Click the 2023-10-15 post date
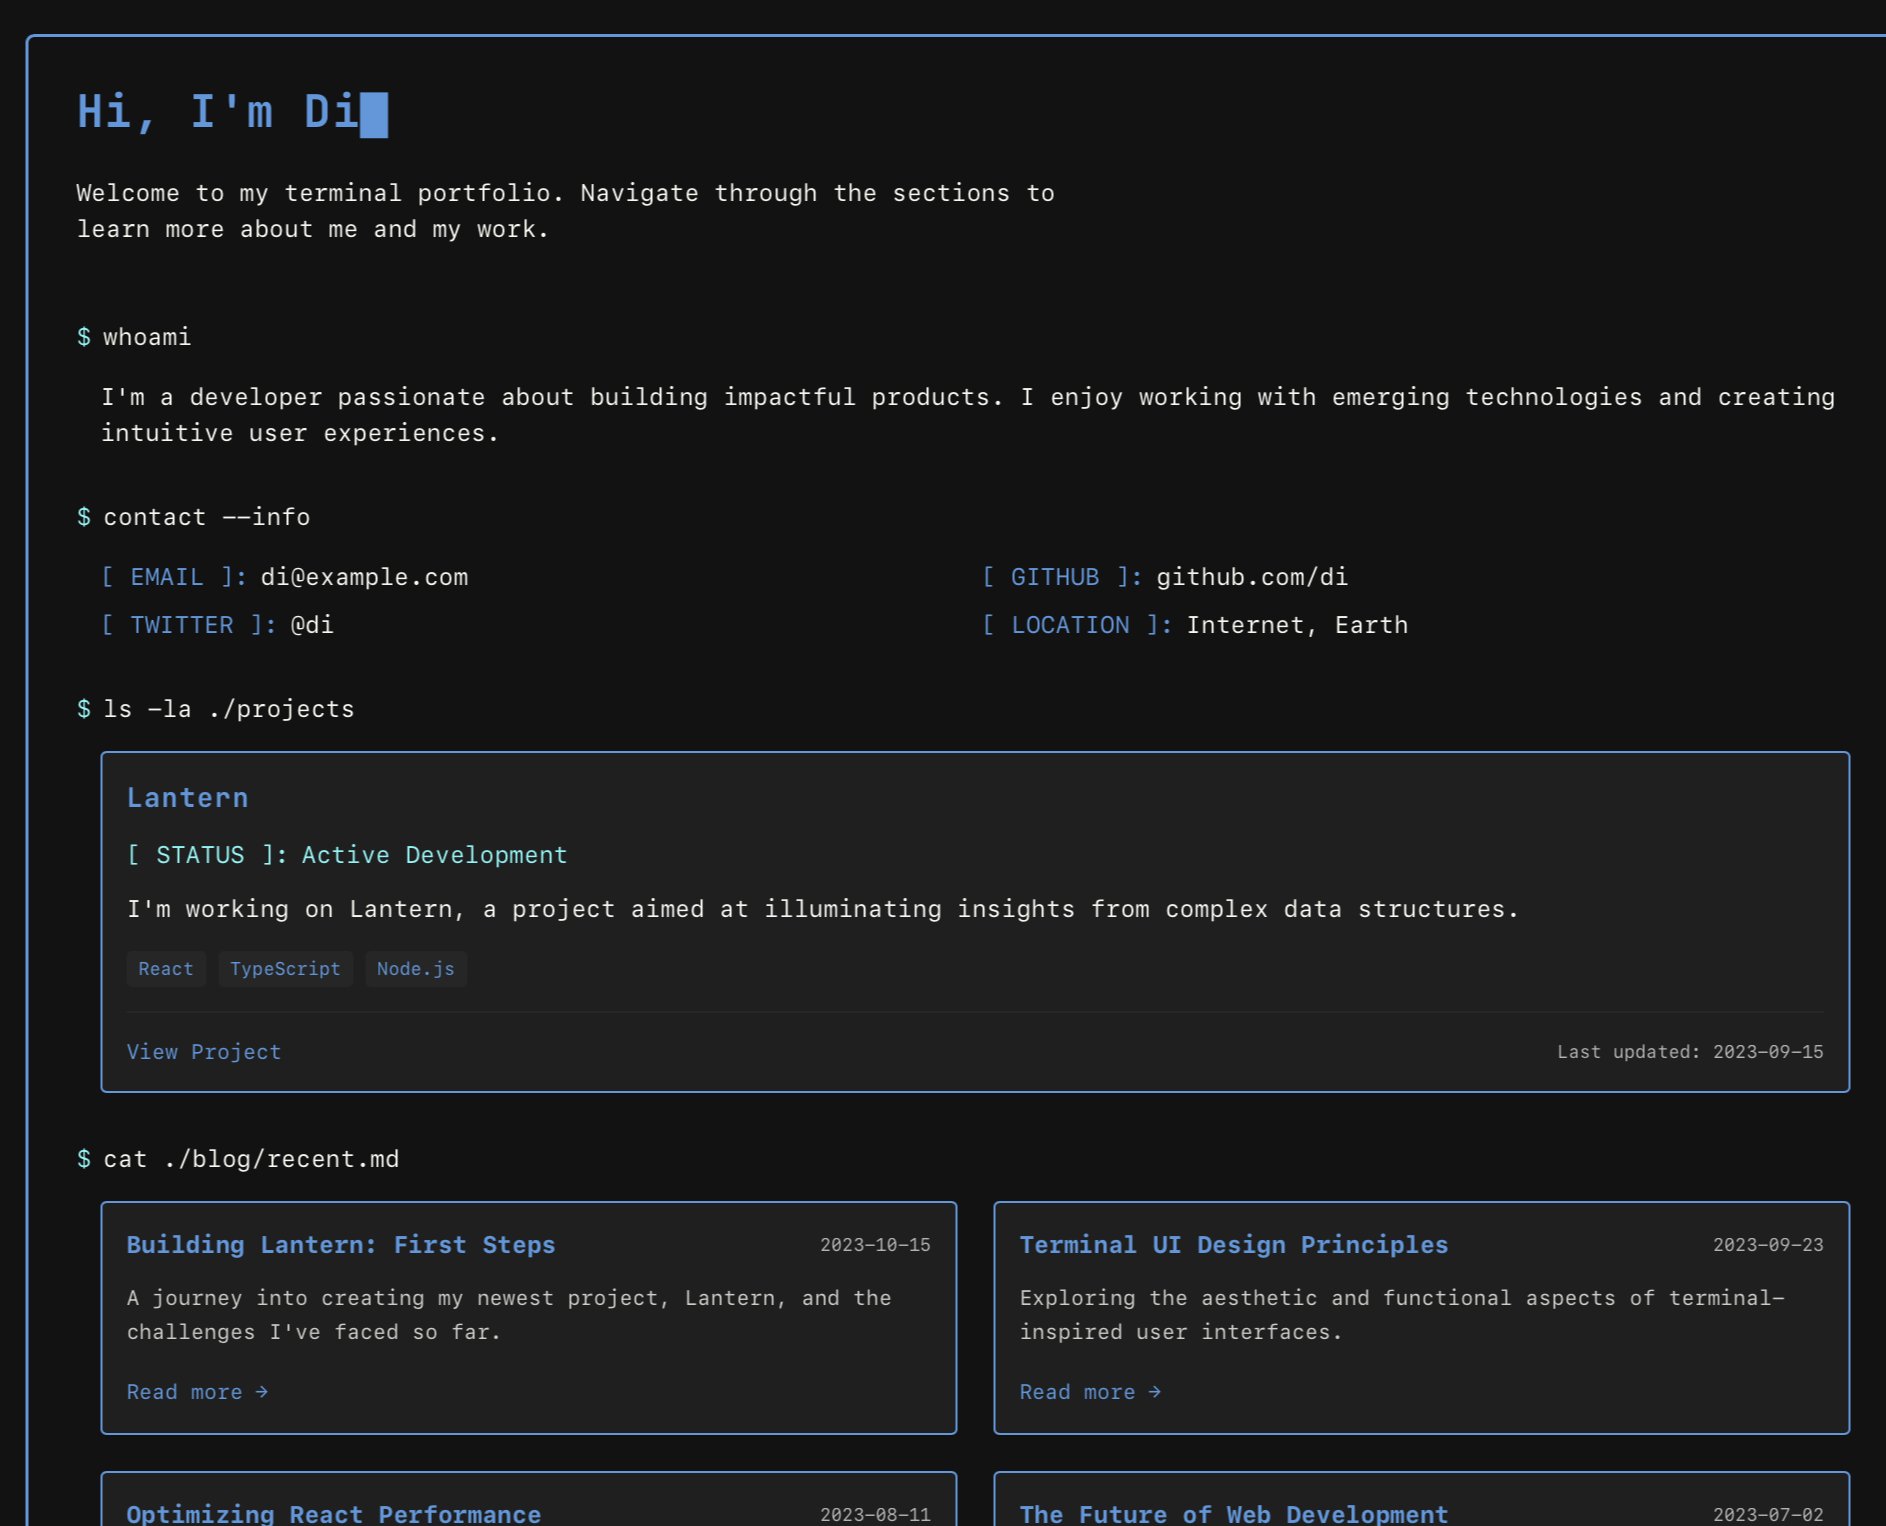This screenshot has width=1886, height=1526. (875, 1245)
